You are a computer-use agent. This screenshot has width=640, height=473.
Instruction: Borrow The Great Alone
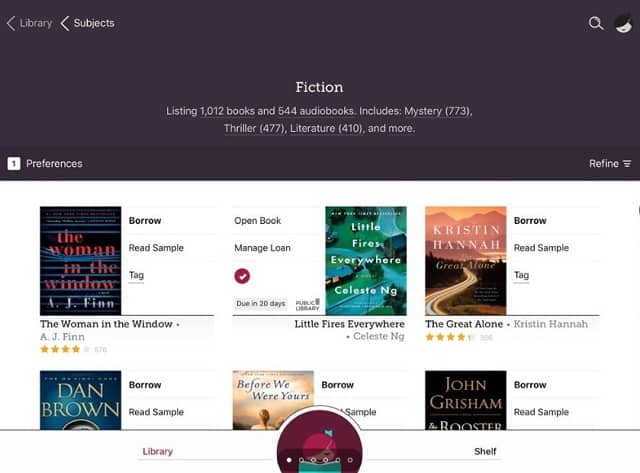pyautogui.click(x=530, y=221)
